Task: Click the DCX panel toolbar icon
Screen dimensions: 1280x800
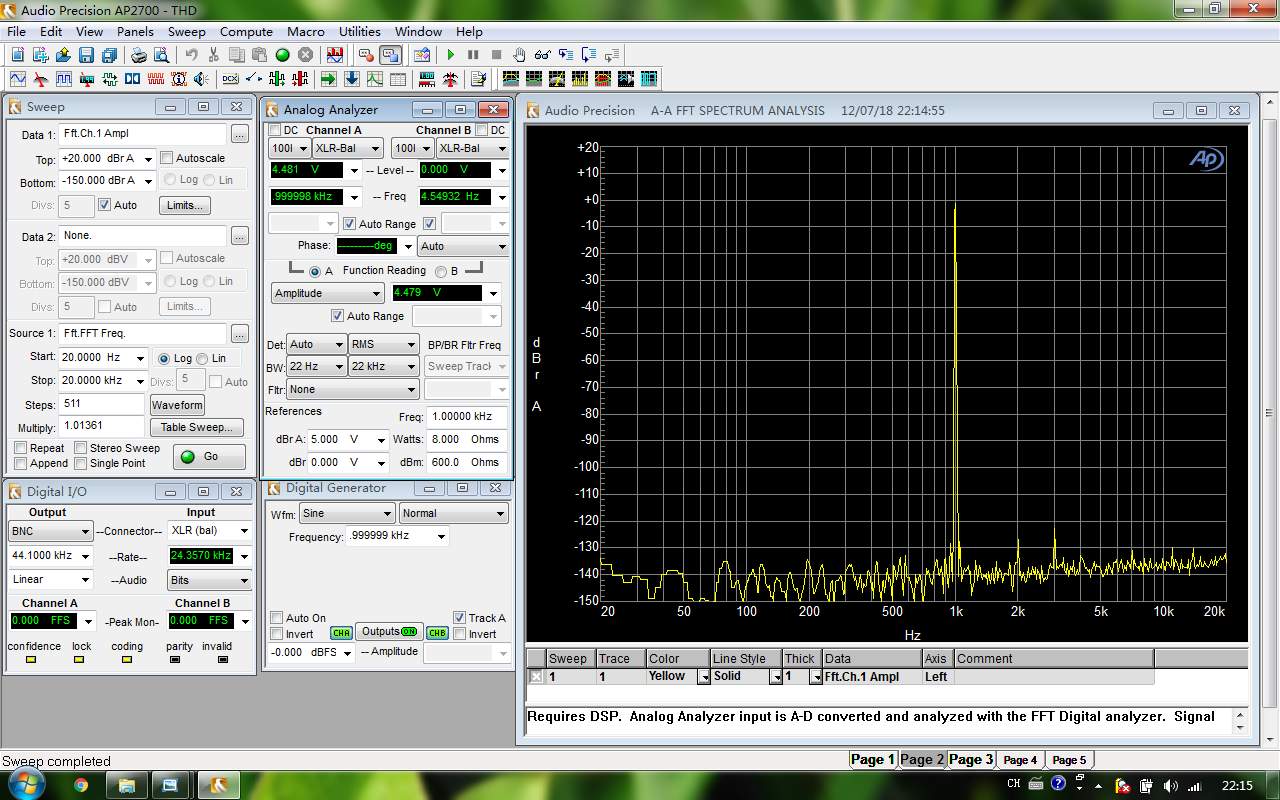Action: coord(230,79)
